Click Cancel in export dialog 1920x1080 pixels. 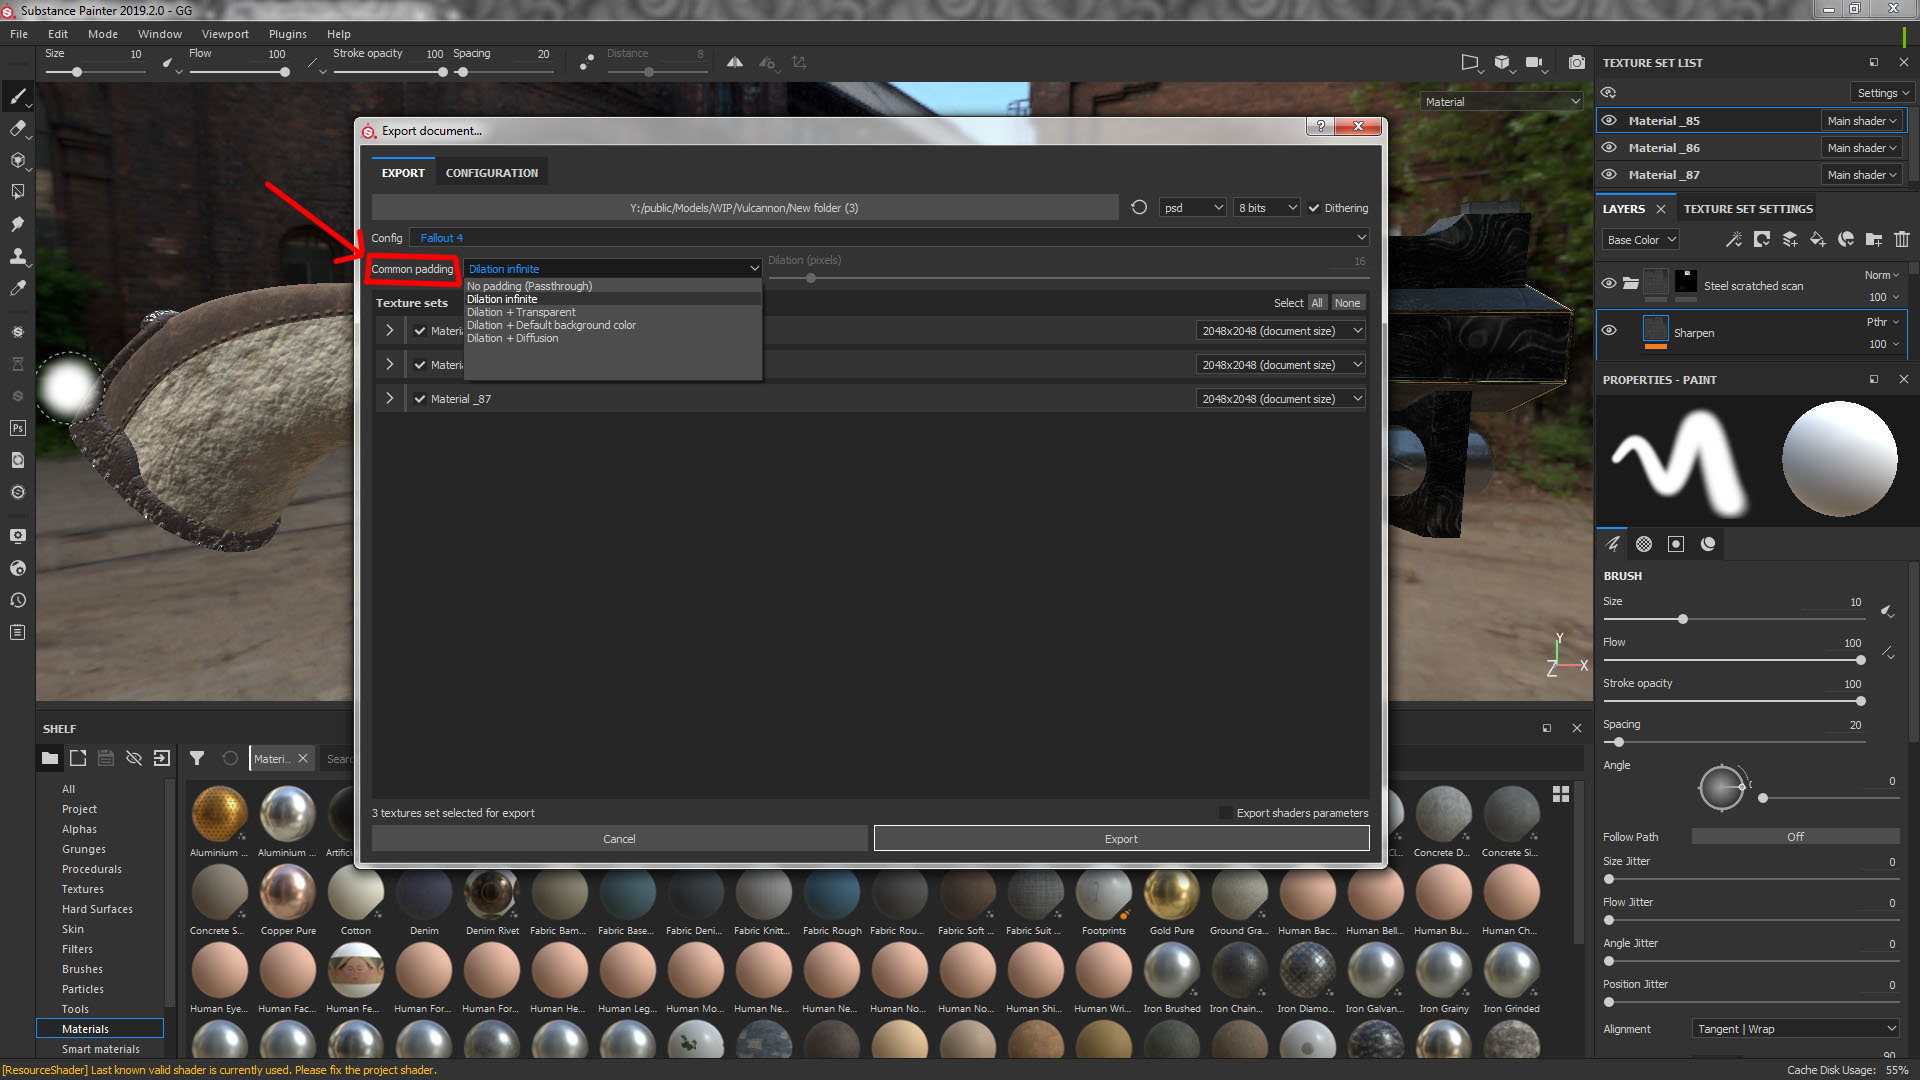tap(619, 839)
